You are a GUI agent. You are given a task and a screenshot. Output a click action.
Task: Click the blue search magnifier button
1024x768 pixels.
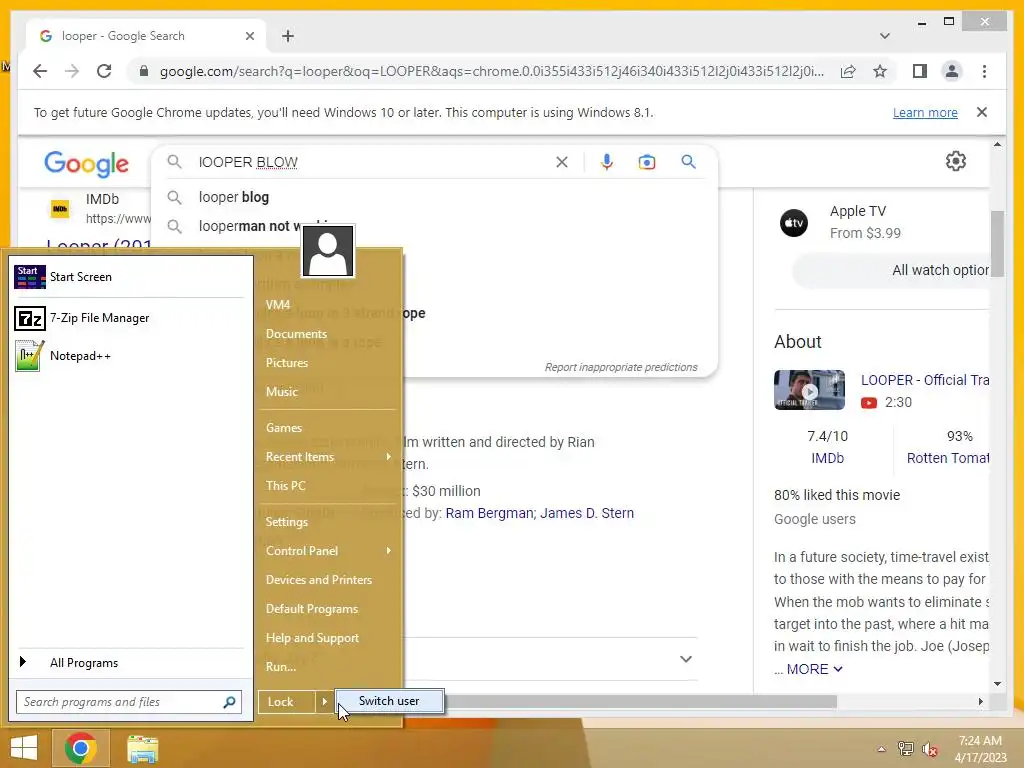(x=688, y=161)
